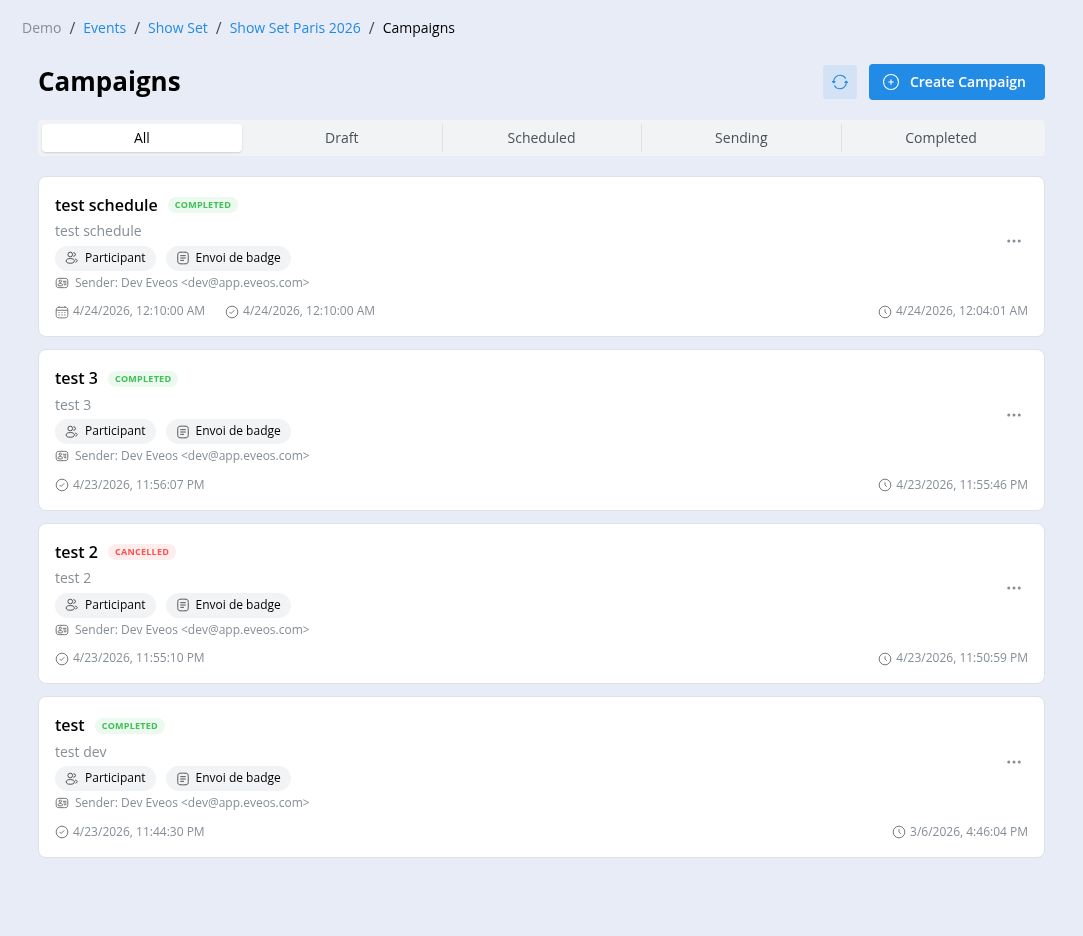Click the sender icon in test 3 card
Image resolution: width=1083 pixels, height=936 pixels.
click(62, 456)
